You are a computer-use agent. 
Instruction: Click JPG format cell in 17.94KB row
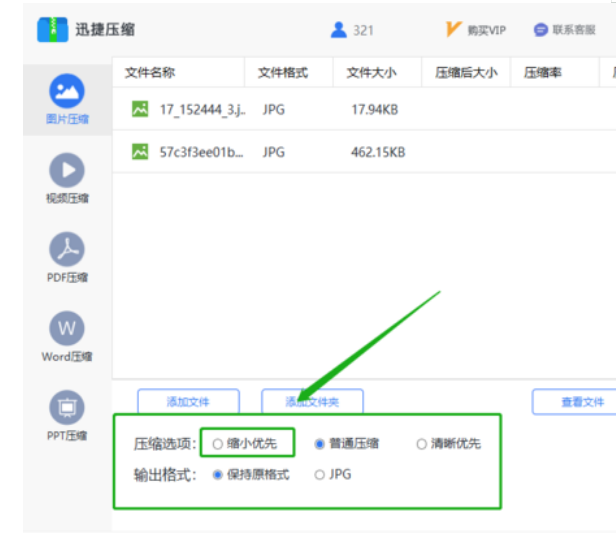pos(274,110)
